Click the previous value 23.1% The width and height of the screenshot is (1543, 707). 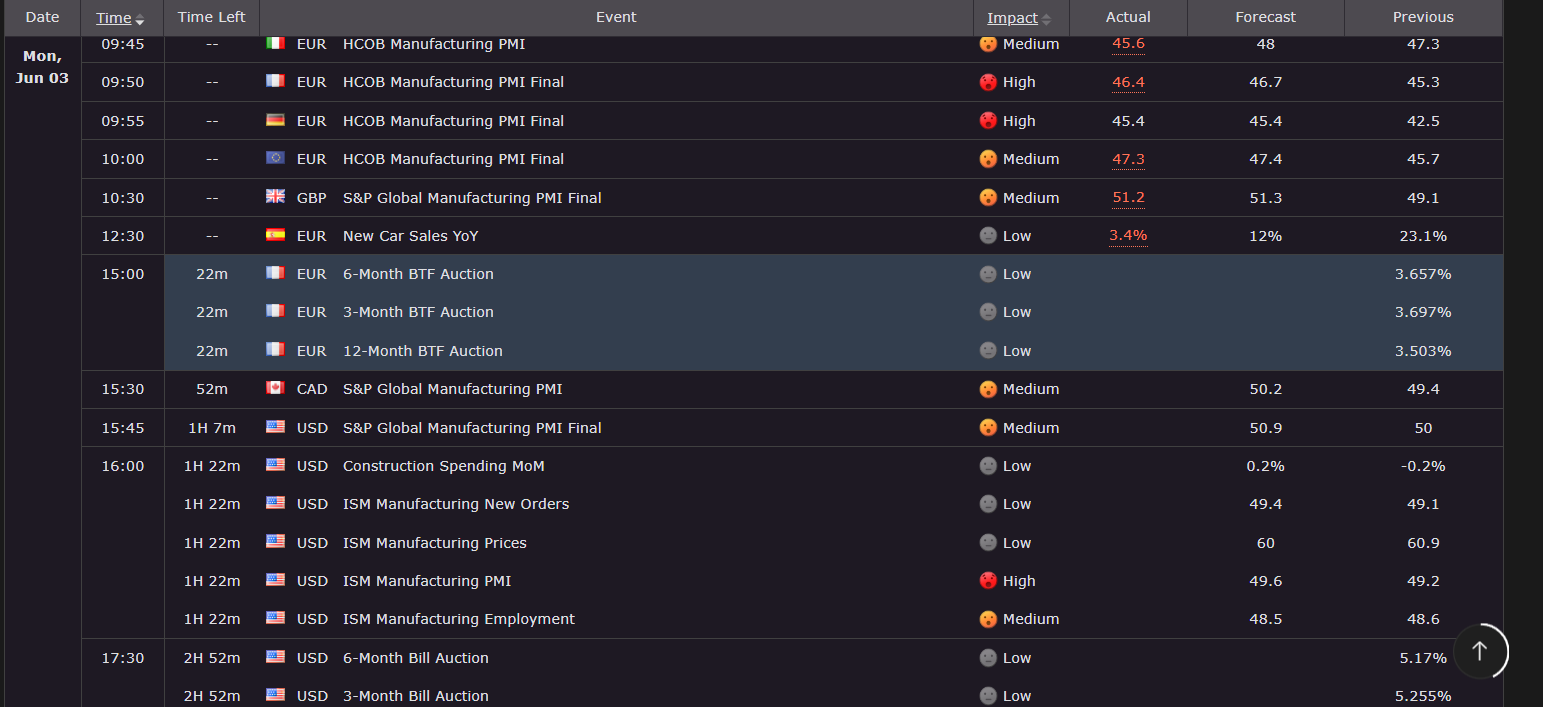click(x=1423, y=236)
